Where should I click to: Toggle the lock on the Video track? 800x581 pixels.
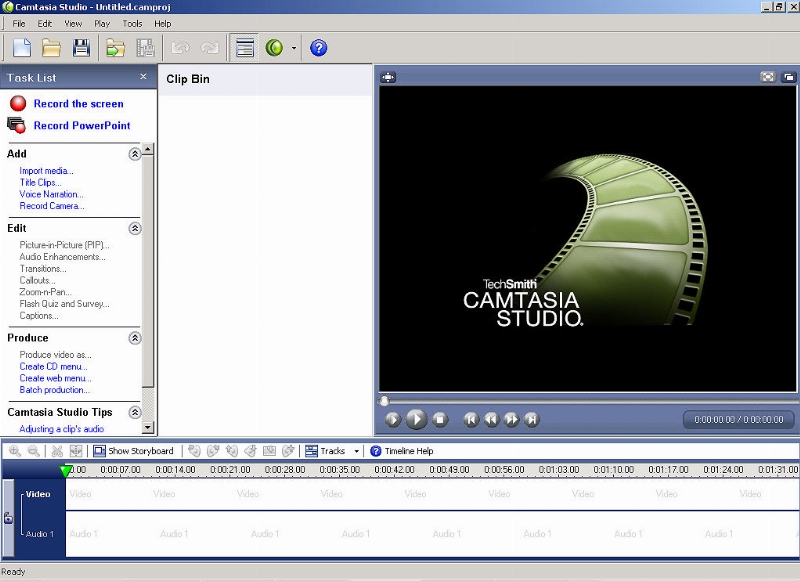coord(9,519)
